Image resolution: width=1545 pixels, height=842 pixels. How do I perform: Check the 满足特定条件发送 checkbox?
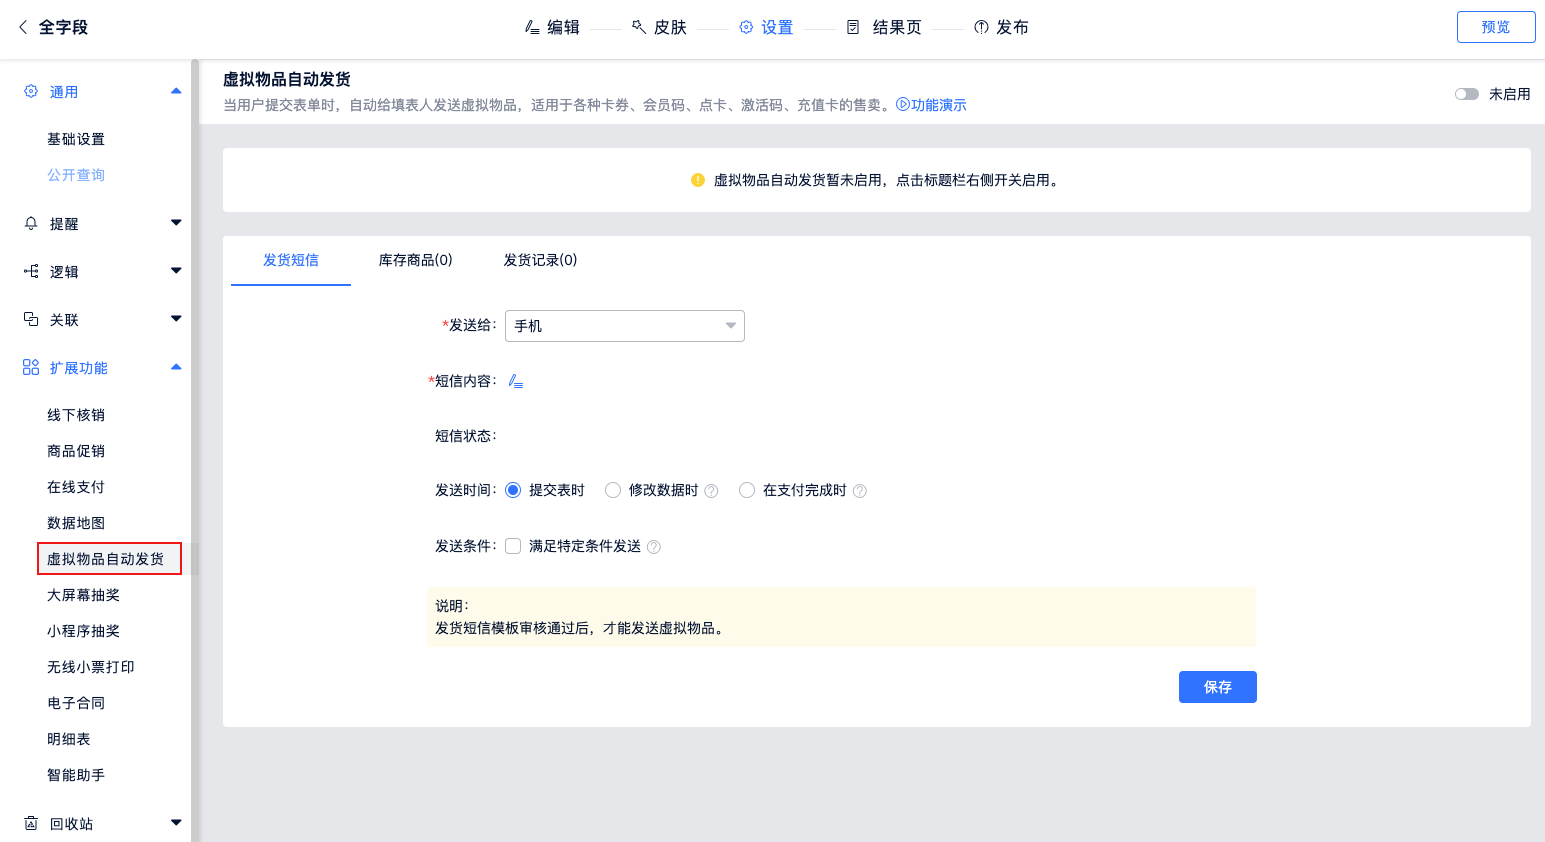(513, 546)
